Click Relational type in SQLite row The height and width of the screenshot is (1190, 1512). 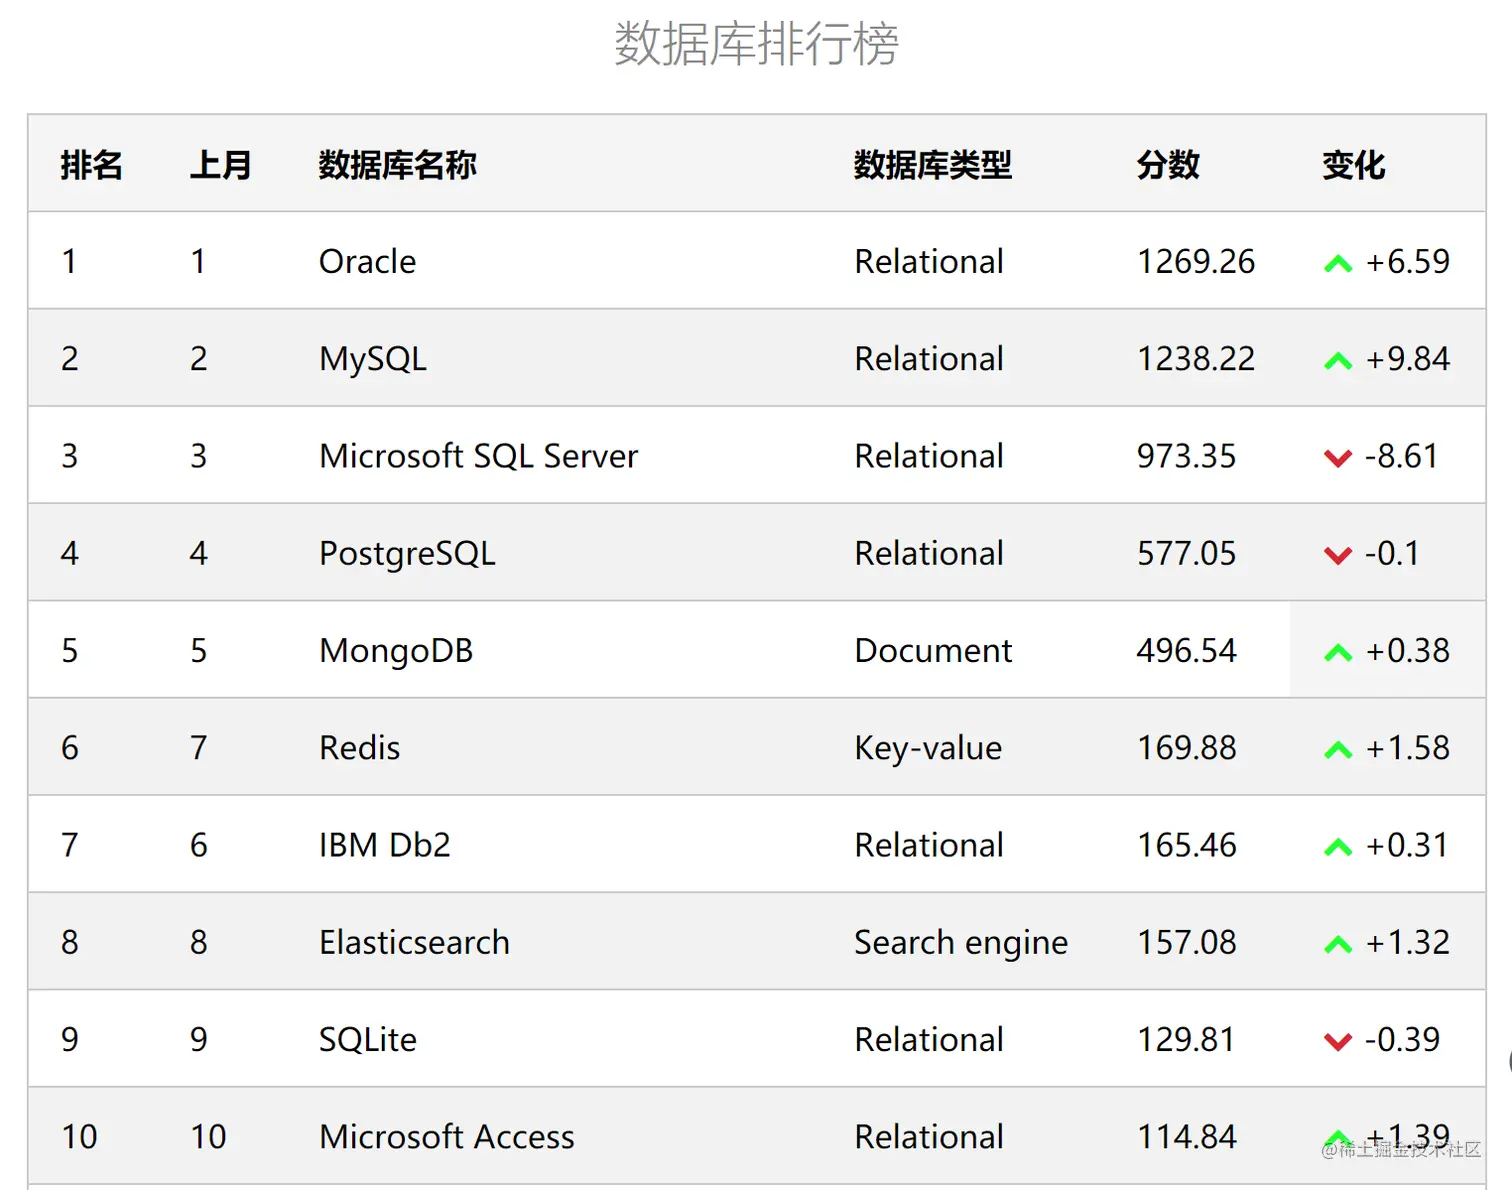[x=928, y=1040]
